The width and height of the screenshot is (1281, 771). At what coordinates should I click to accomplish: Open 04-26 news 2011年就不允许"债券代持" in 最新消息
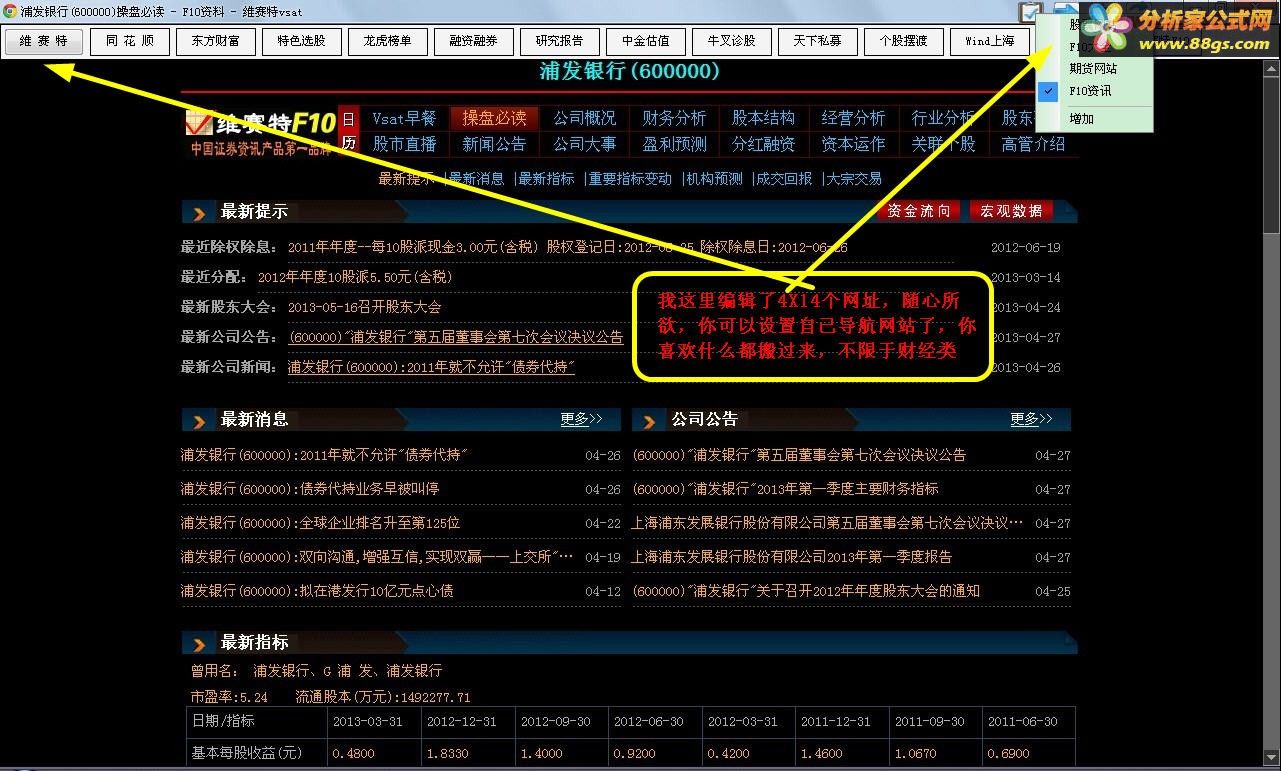[324, 455]
